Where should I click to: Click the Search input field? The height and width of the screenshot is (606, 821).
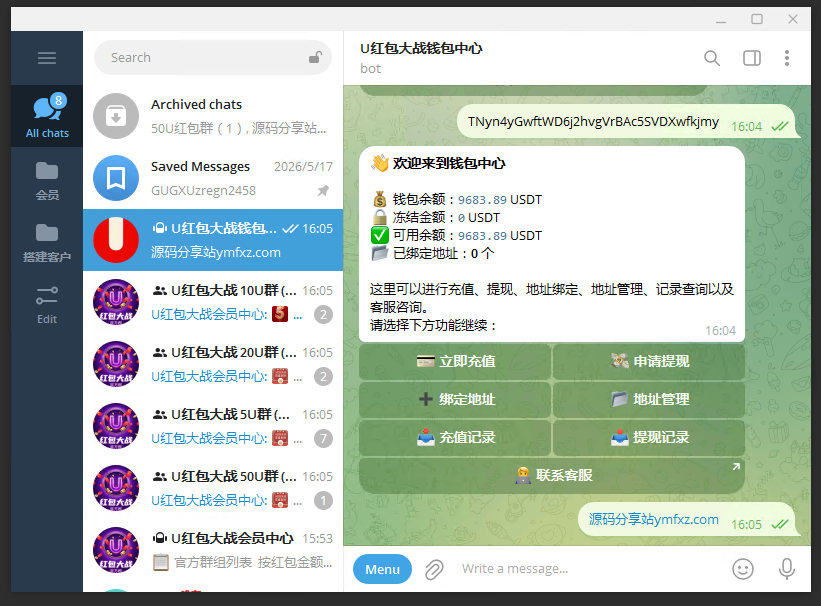tap(213, 58)
